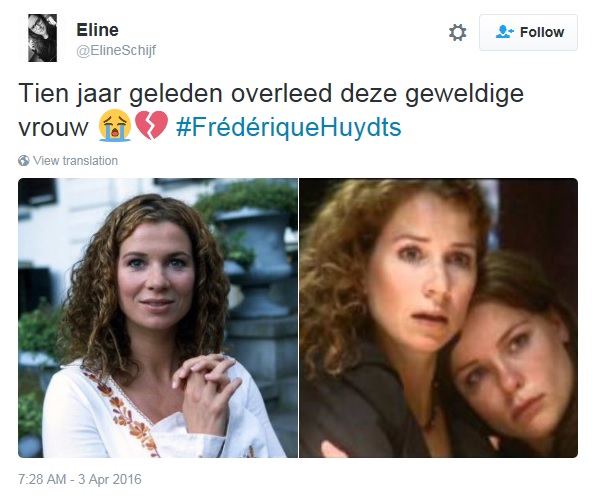This screenshot has height=496, width=593.
Task: Click the tweet text starting 'Tien jaar geleden'
Action: point(271,110)
